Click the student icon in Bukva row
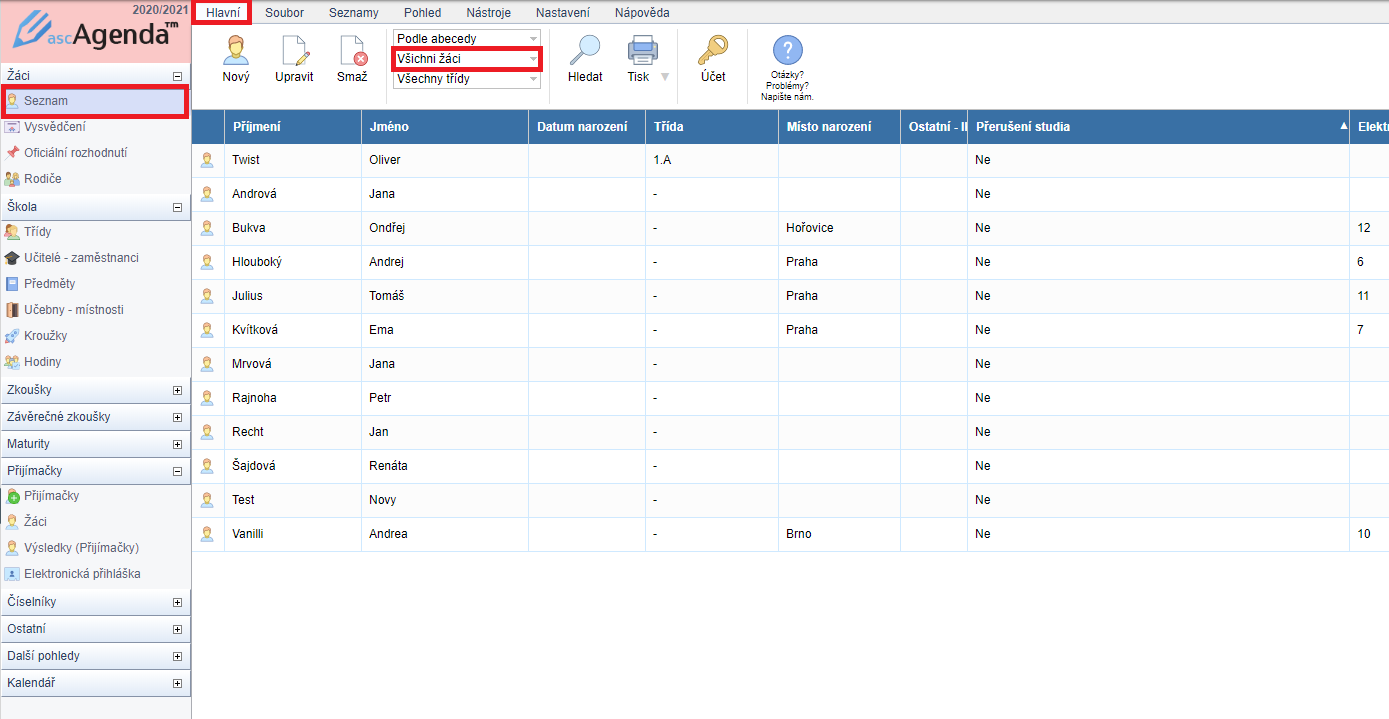The height and width of the screenshot is (719, 1389). (207, 228)
